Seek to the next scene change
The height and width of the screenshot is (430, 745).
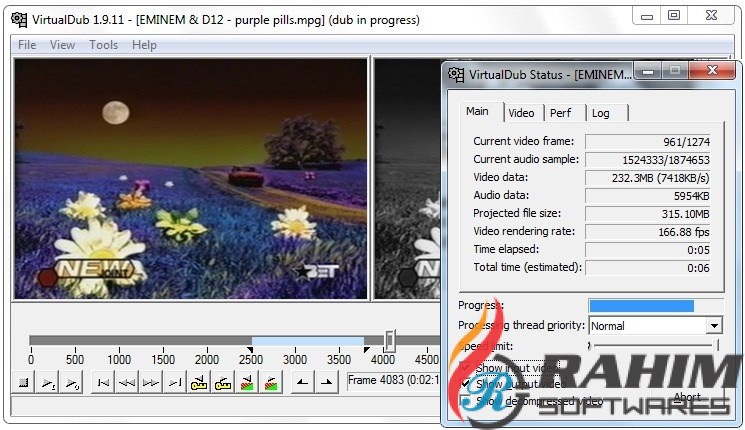tap(271, 382)
